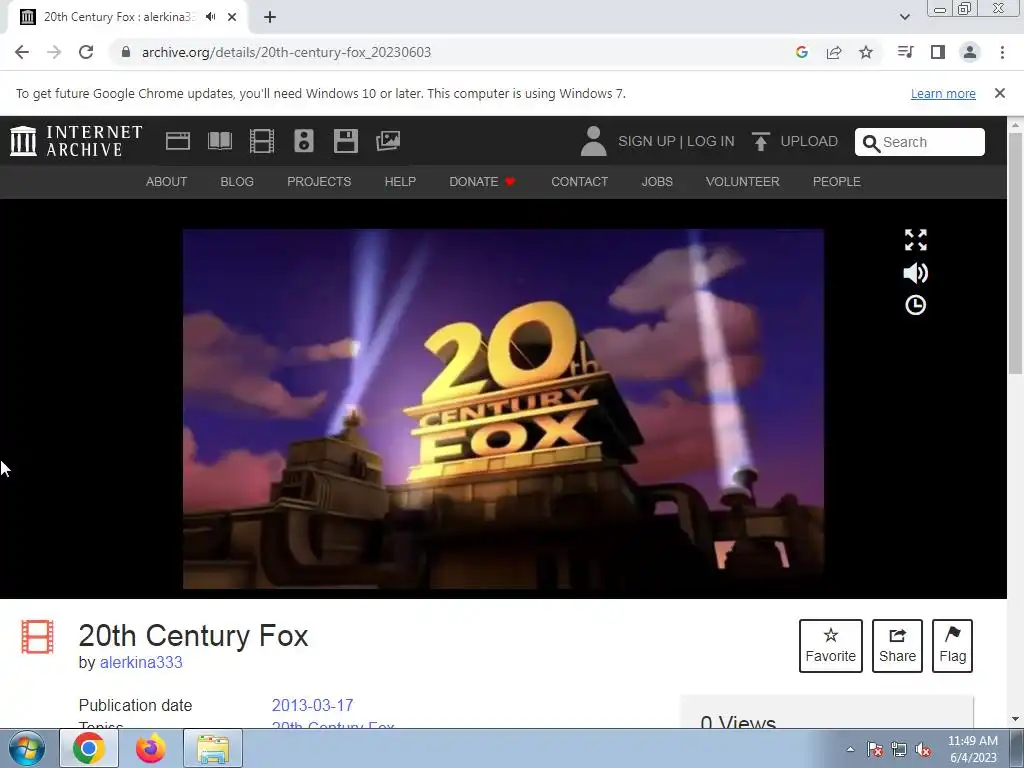
Task: Toggle player volume speaker icon
Action: pos(916,273)
